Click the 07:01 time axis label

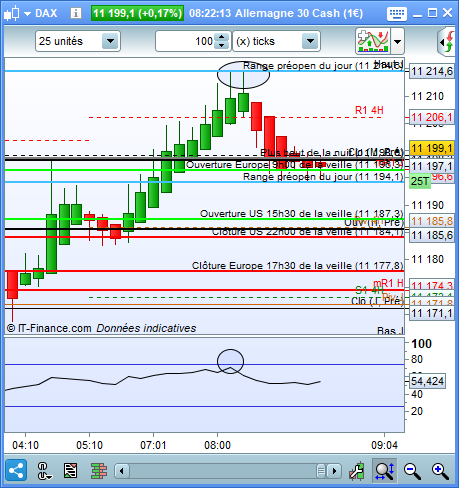153,445
